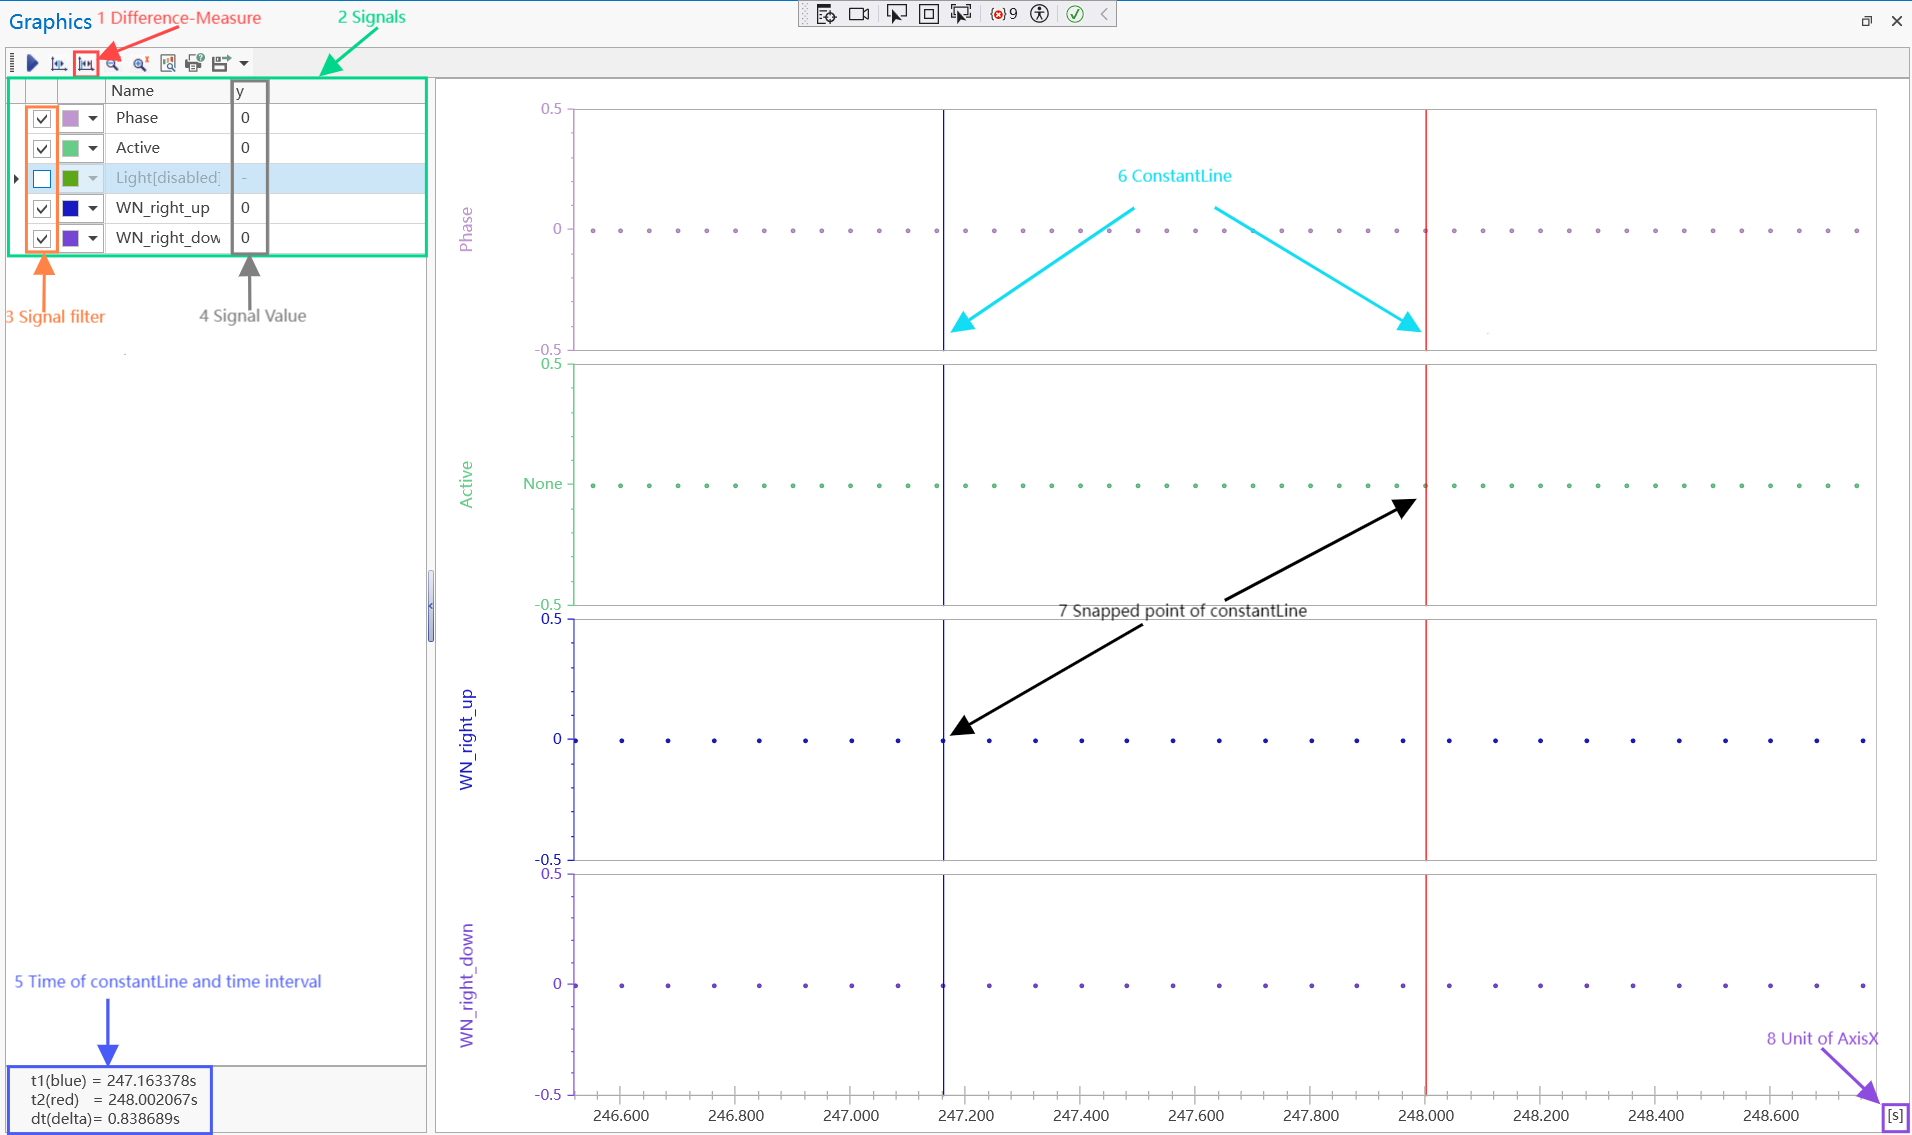Expand the toolbar overflow dropdown arrow
Screen dimensions: 1912x1135
click(244, 64)
